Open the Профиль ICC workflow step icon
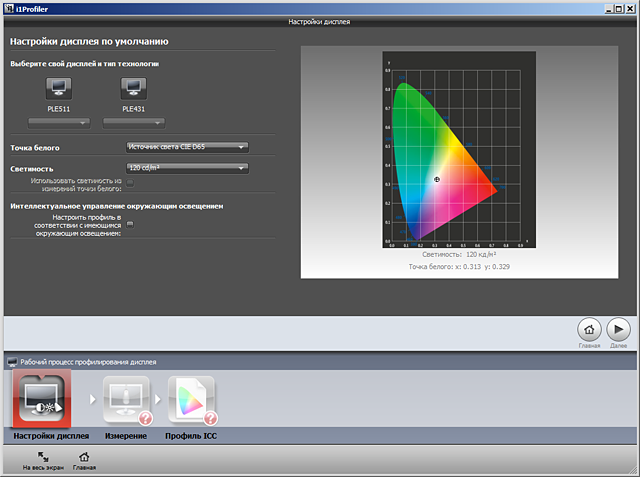Viewport: 640px width, 477px height. tap(191, 400)
